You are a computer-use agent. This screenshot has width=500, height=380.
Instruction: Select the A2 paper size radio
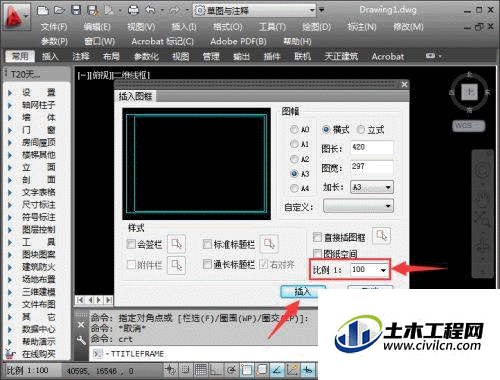294,159
